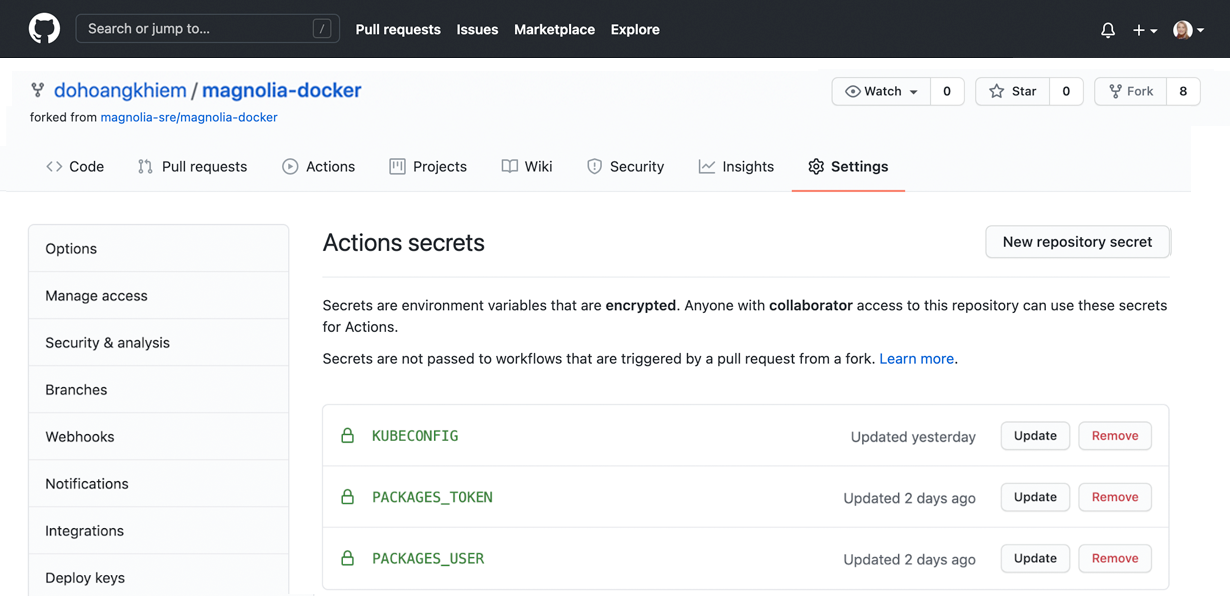Open notifications via the bell icon

coord(1107,29)
